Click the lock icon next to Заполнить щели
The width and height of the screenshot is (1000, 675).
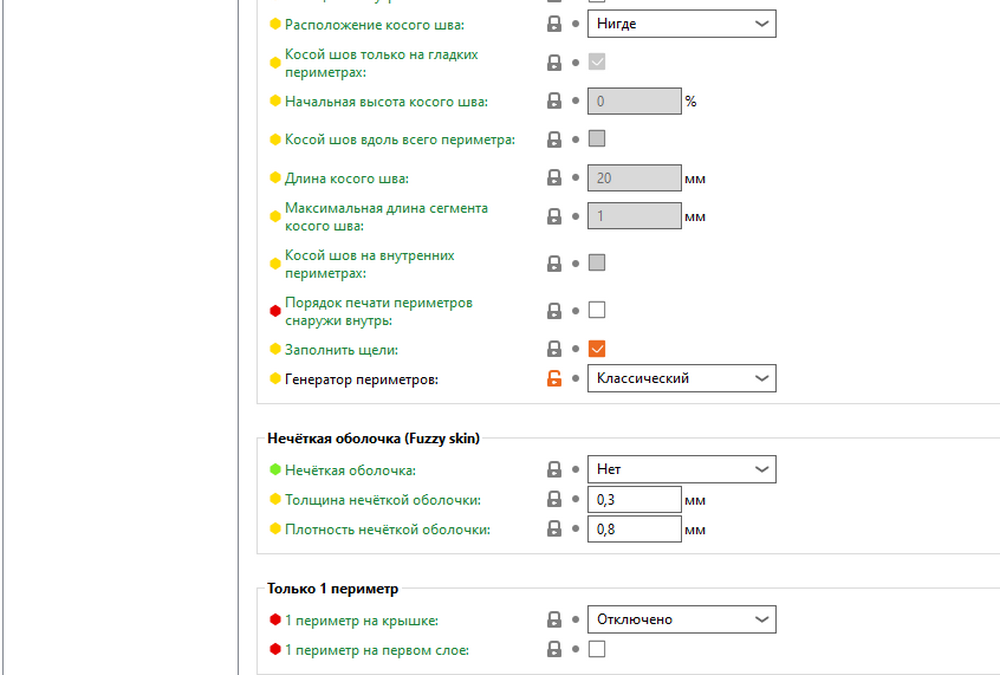point(554,349)
